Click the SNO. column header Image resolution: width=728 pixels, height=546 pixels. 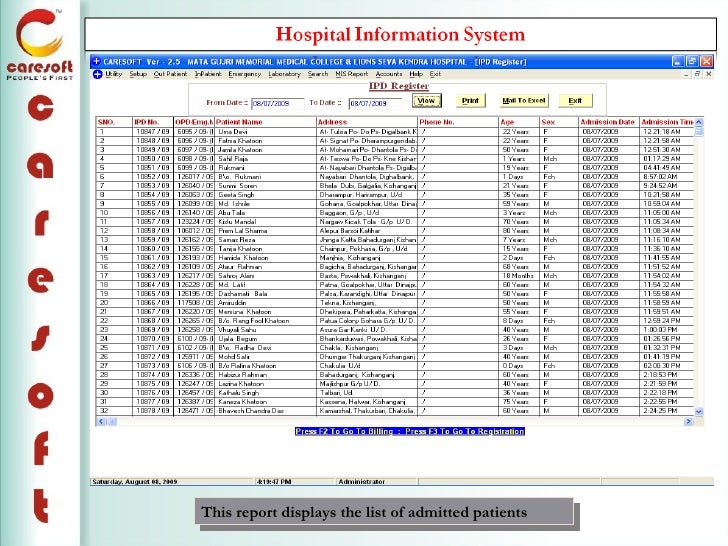[x=114, y=122]
